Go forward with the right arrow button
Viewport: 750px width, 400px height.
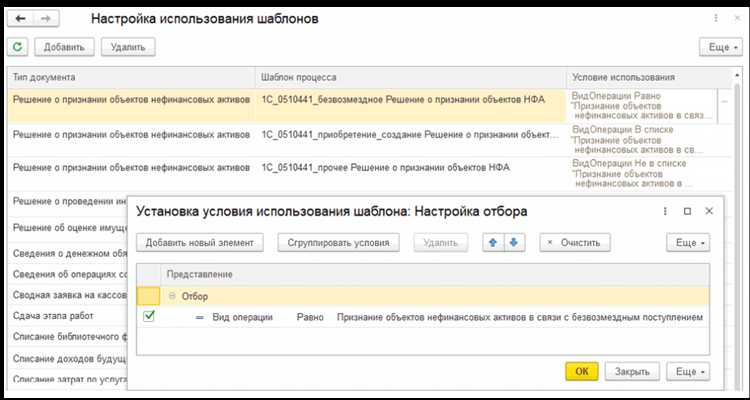(45, 19)
